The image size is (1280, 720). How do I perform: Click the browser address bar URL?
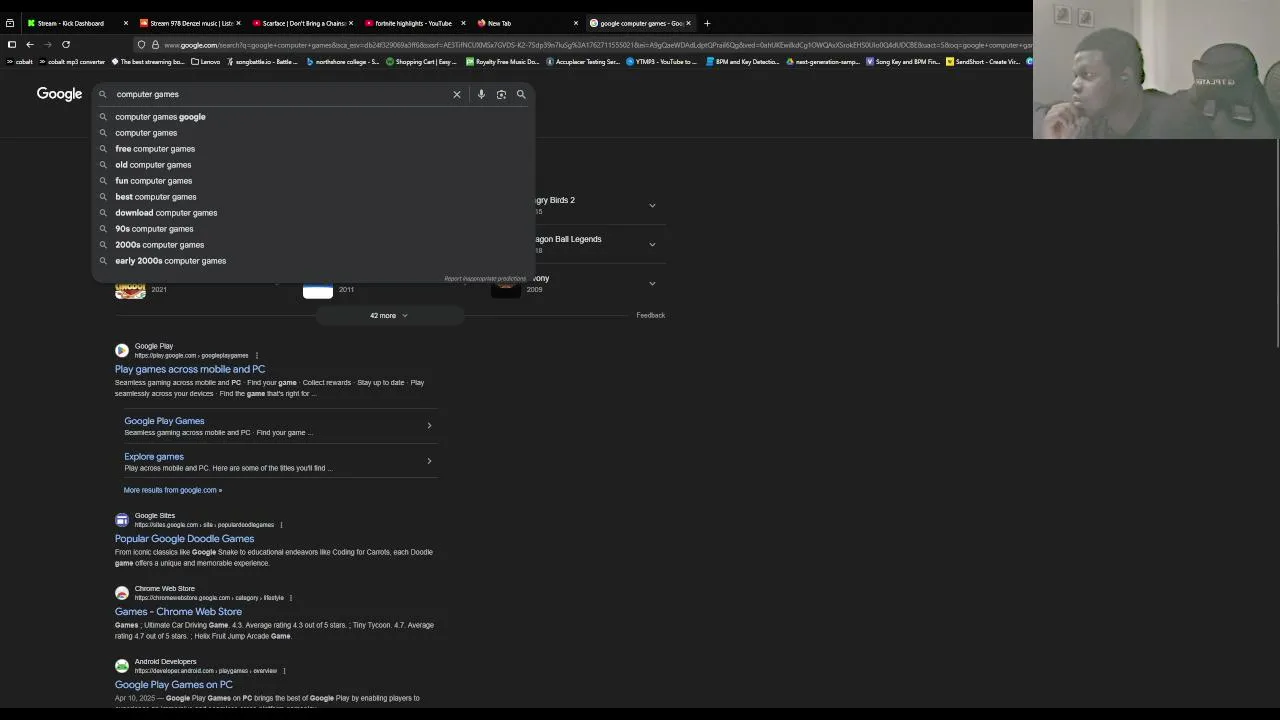point(596,44)
